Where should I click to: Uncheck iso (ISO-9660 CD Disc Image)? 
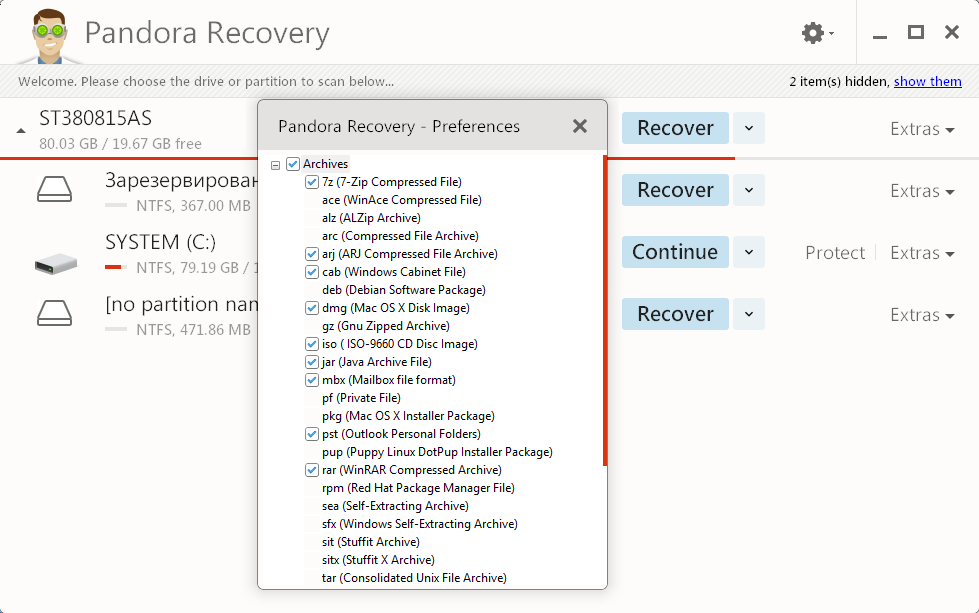(312, 344)
